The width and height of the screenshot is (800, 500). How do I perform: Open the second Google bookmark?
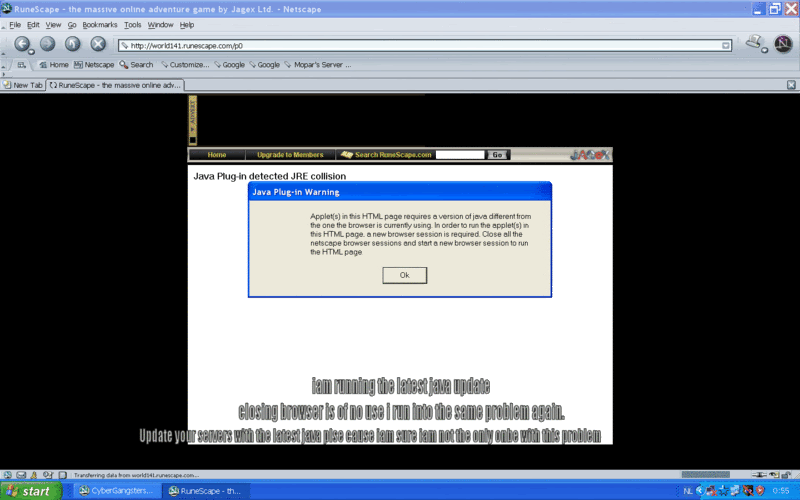pos(265,65)
